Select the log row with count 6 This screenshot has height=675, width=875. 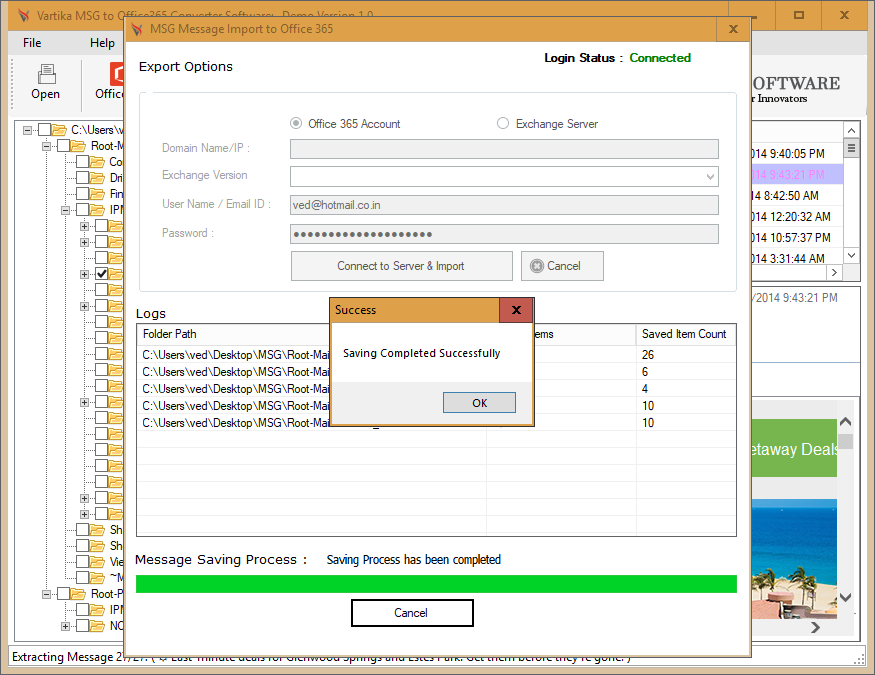click(x=436, y=372)
